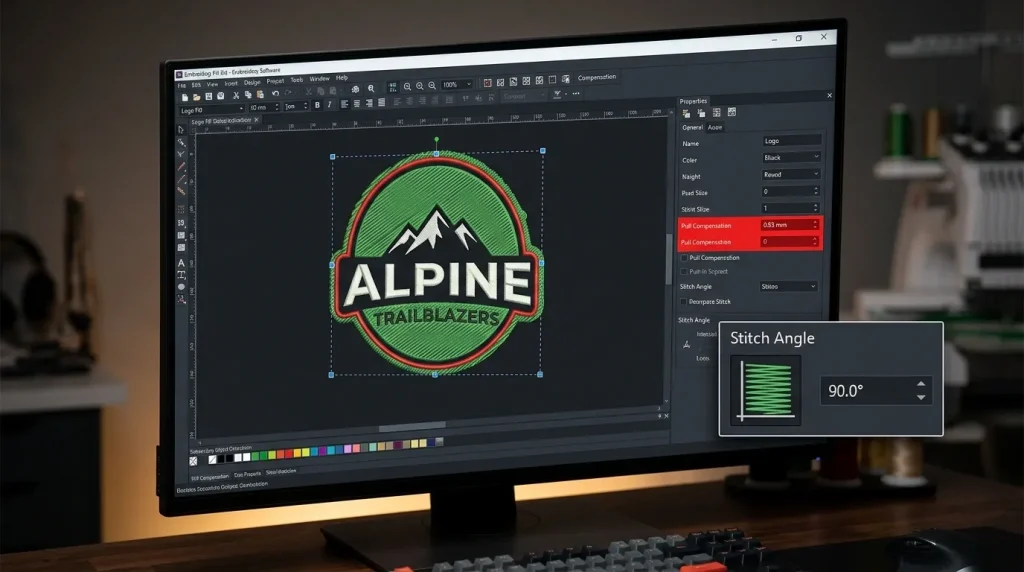This screenshot has height=572, width=1024.
Task: Click the copy icon in the toolbar
Action: (248, 95)
